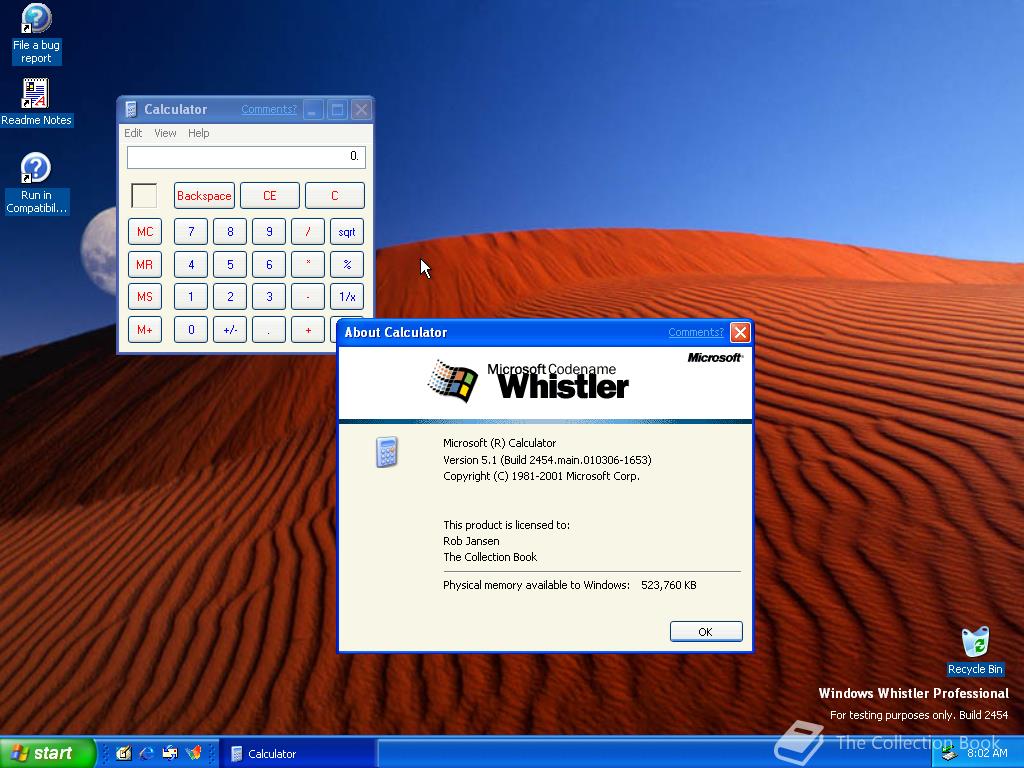1024x768 pixels.
Task: Open the Help menu in Calculator
Action: click(199, 133)
